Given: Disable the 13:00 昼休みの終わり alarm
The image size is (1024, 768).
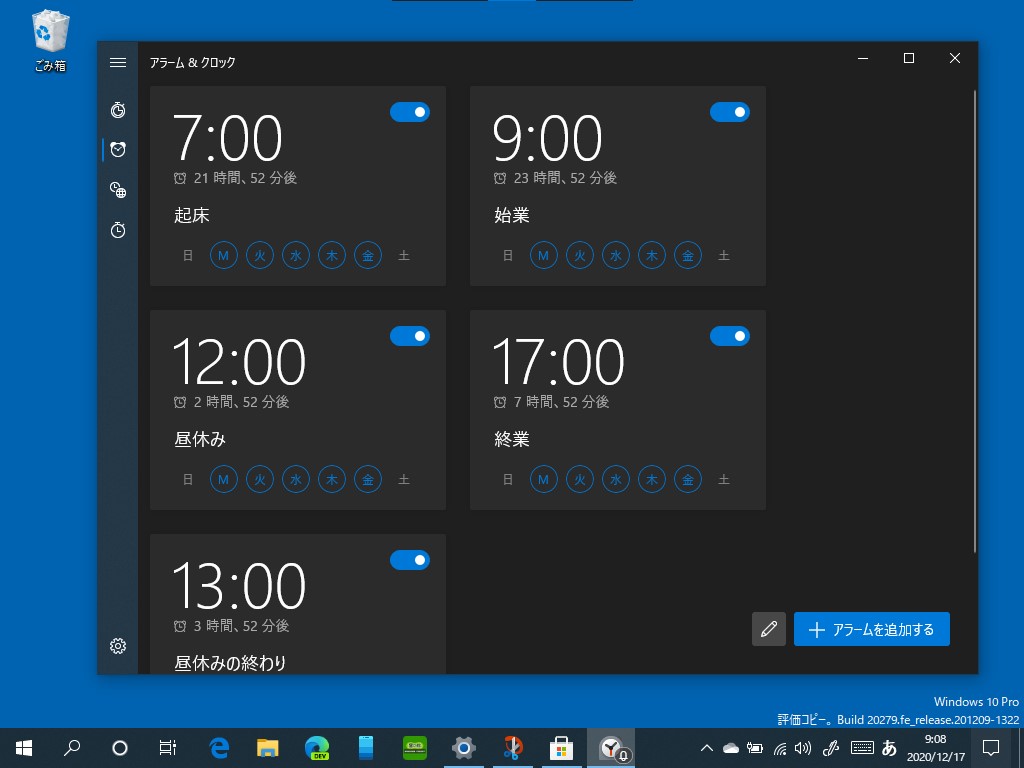Looking at the screenshot, I should [x=410, y=560].
